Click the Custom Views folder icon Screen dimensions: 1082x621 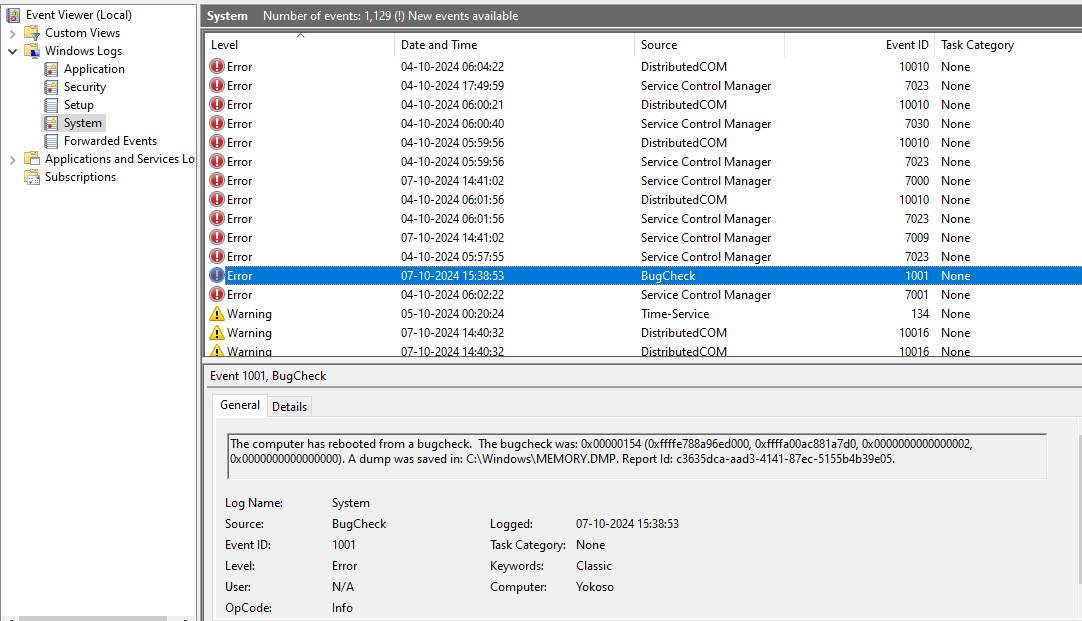point(32,33)
